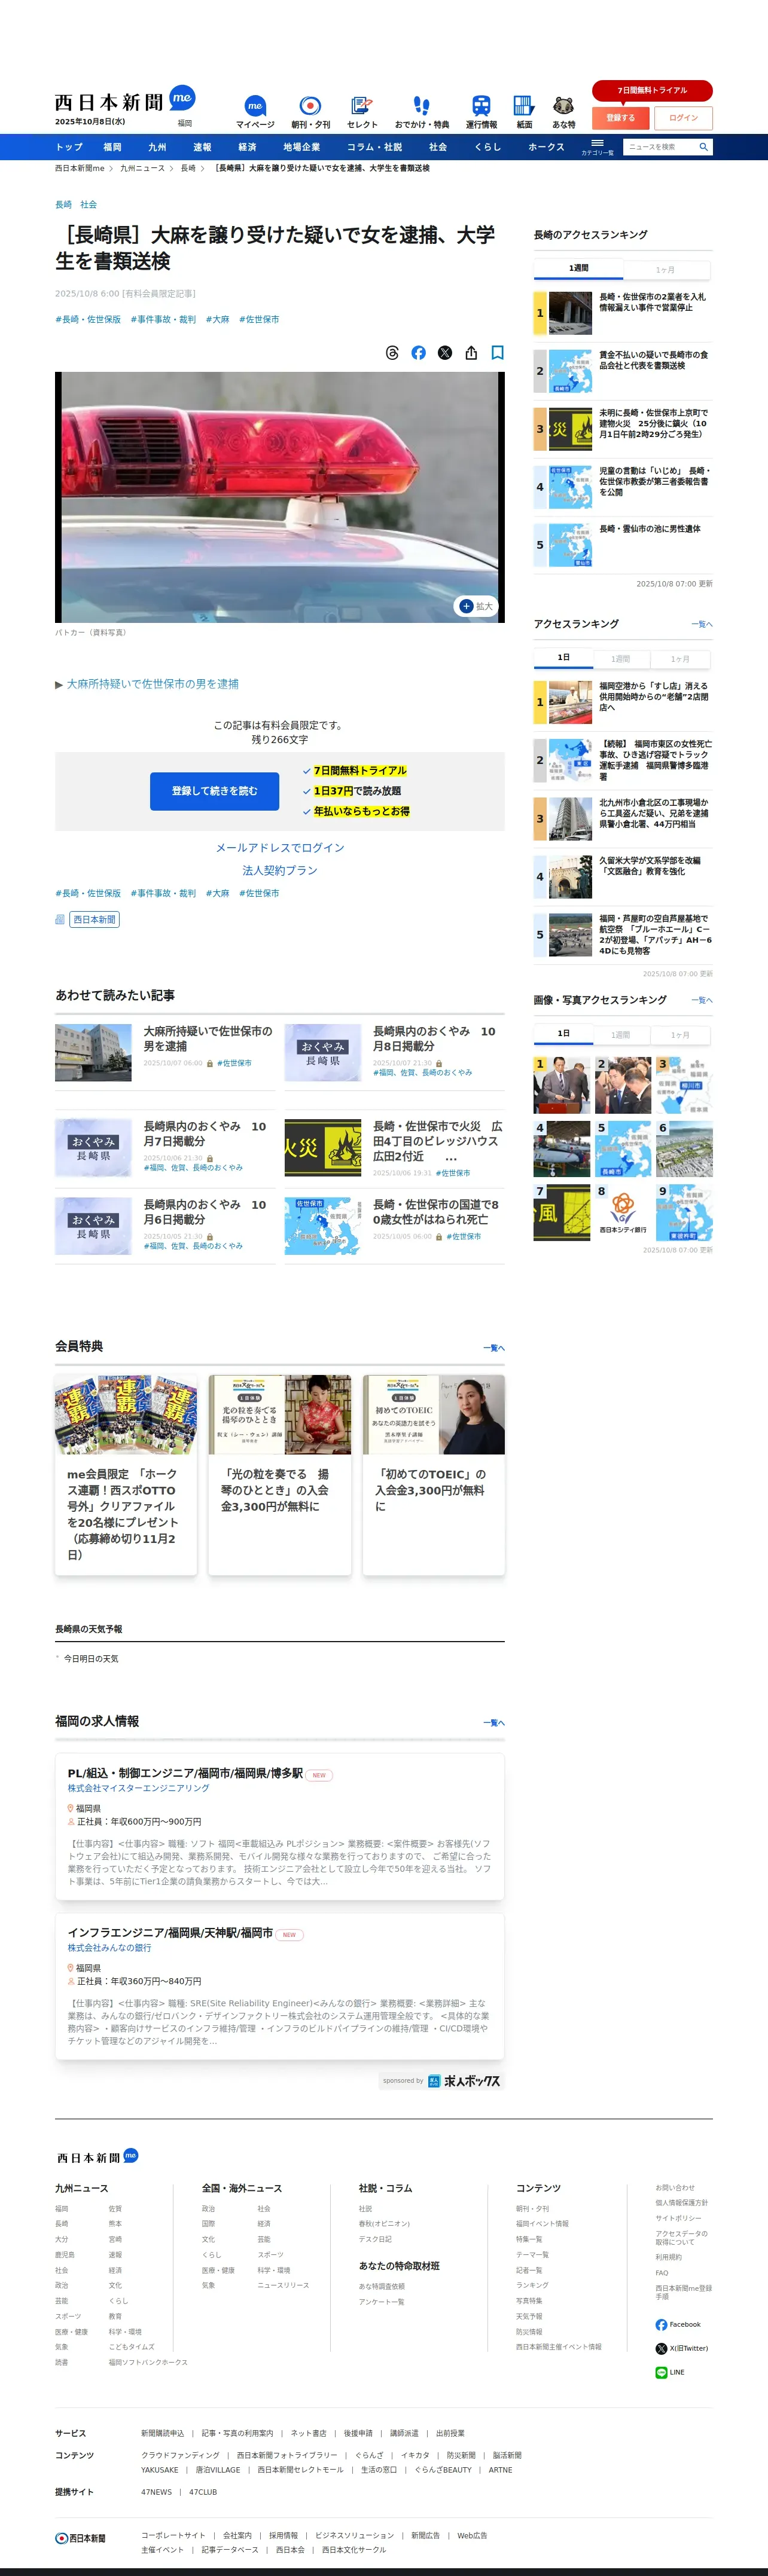This screenshot has height=2576, width=768.
Task: Open 福岡 in the navigation bar
Action: (112, 147)
